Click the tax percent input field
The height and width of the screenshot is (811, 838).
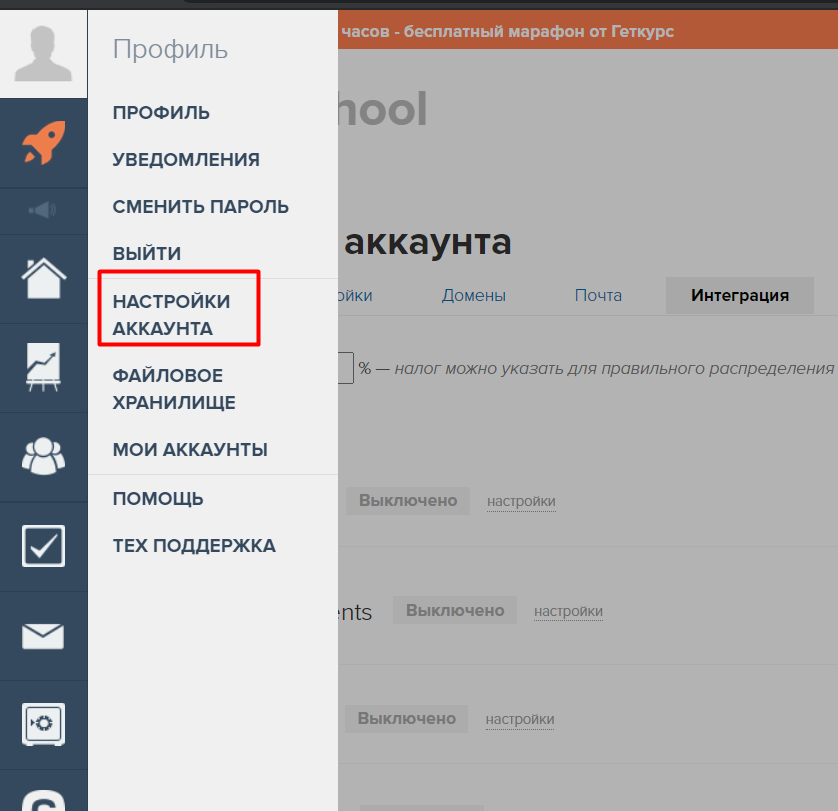point(345,368)
